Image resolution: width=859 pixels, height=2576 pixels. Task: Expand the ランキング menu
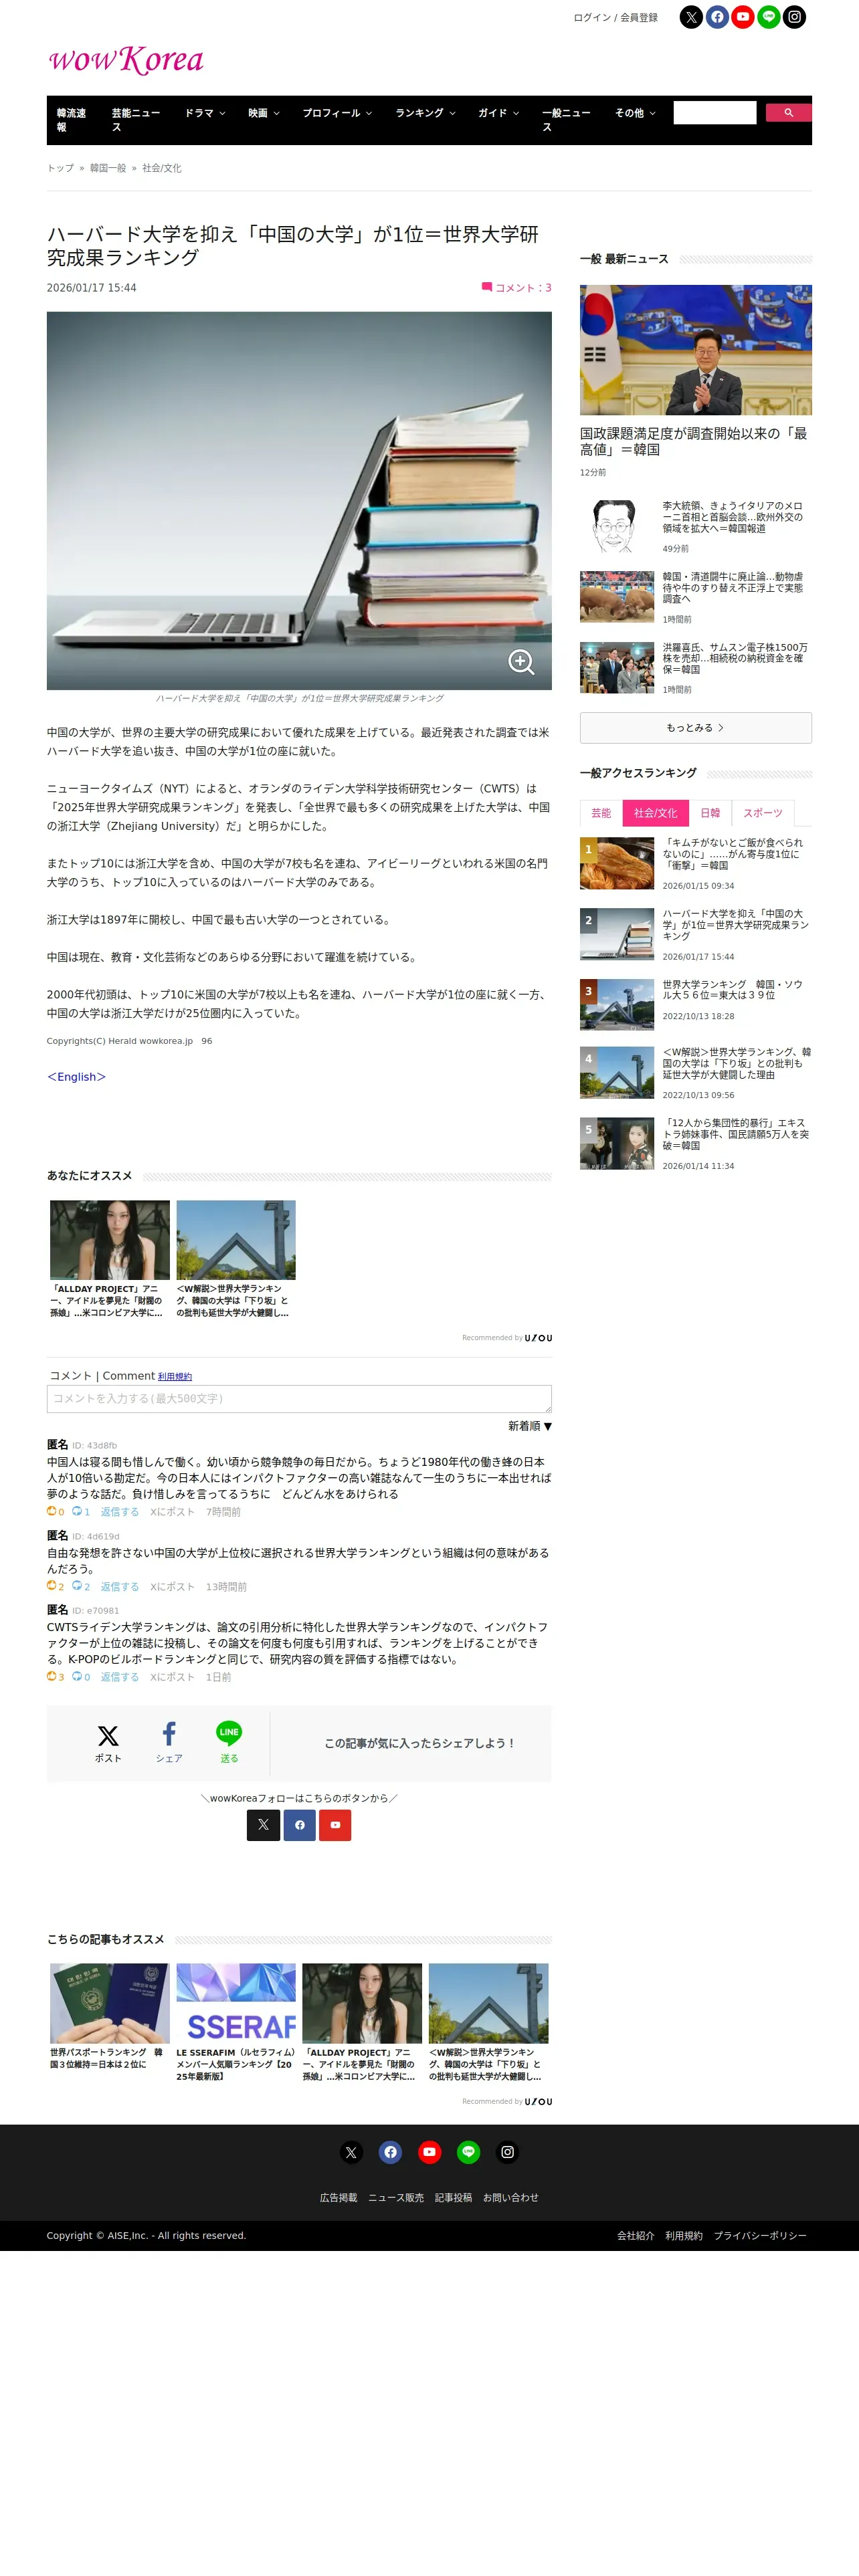[425, 113]
